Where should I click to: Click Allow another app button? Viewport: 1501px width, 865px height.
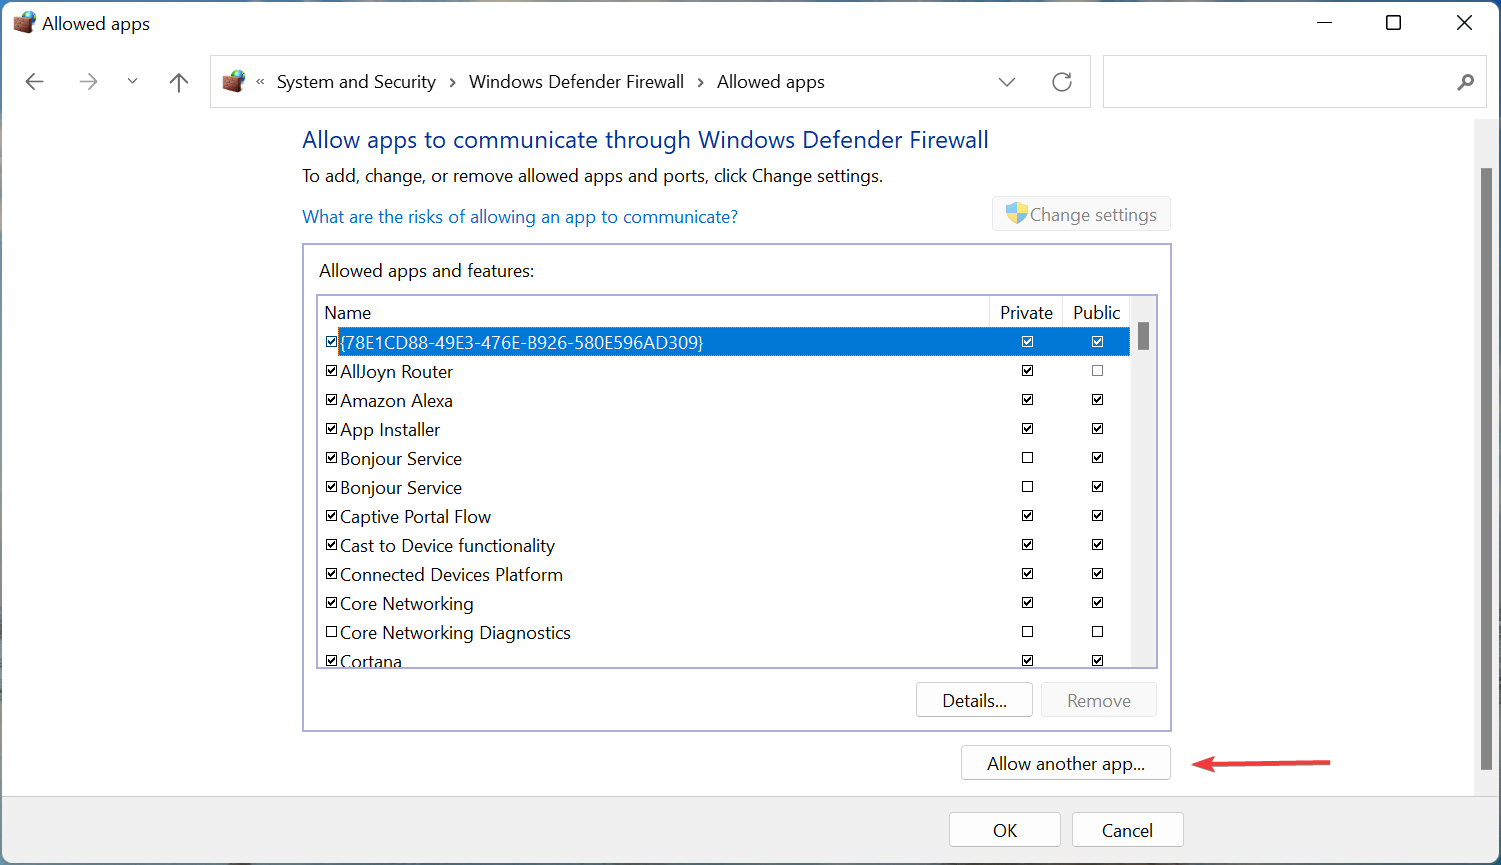coord(1065,763)
